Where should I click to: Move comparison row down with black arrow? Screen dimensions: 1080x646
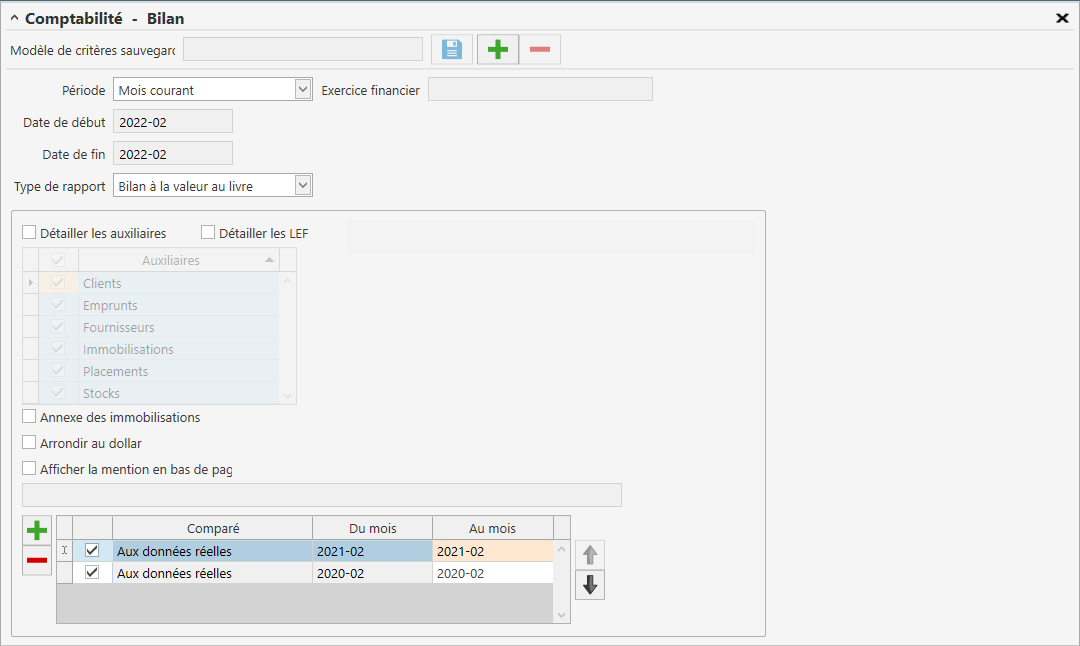590,585
